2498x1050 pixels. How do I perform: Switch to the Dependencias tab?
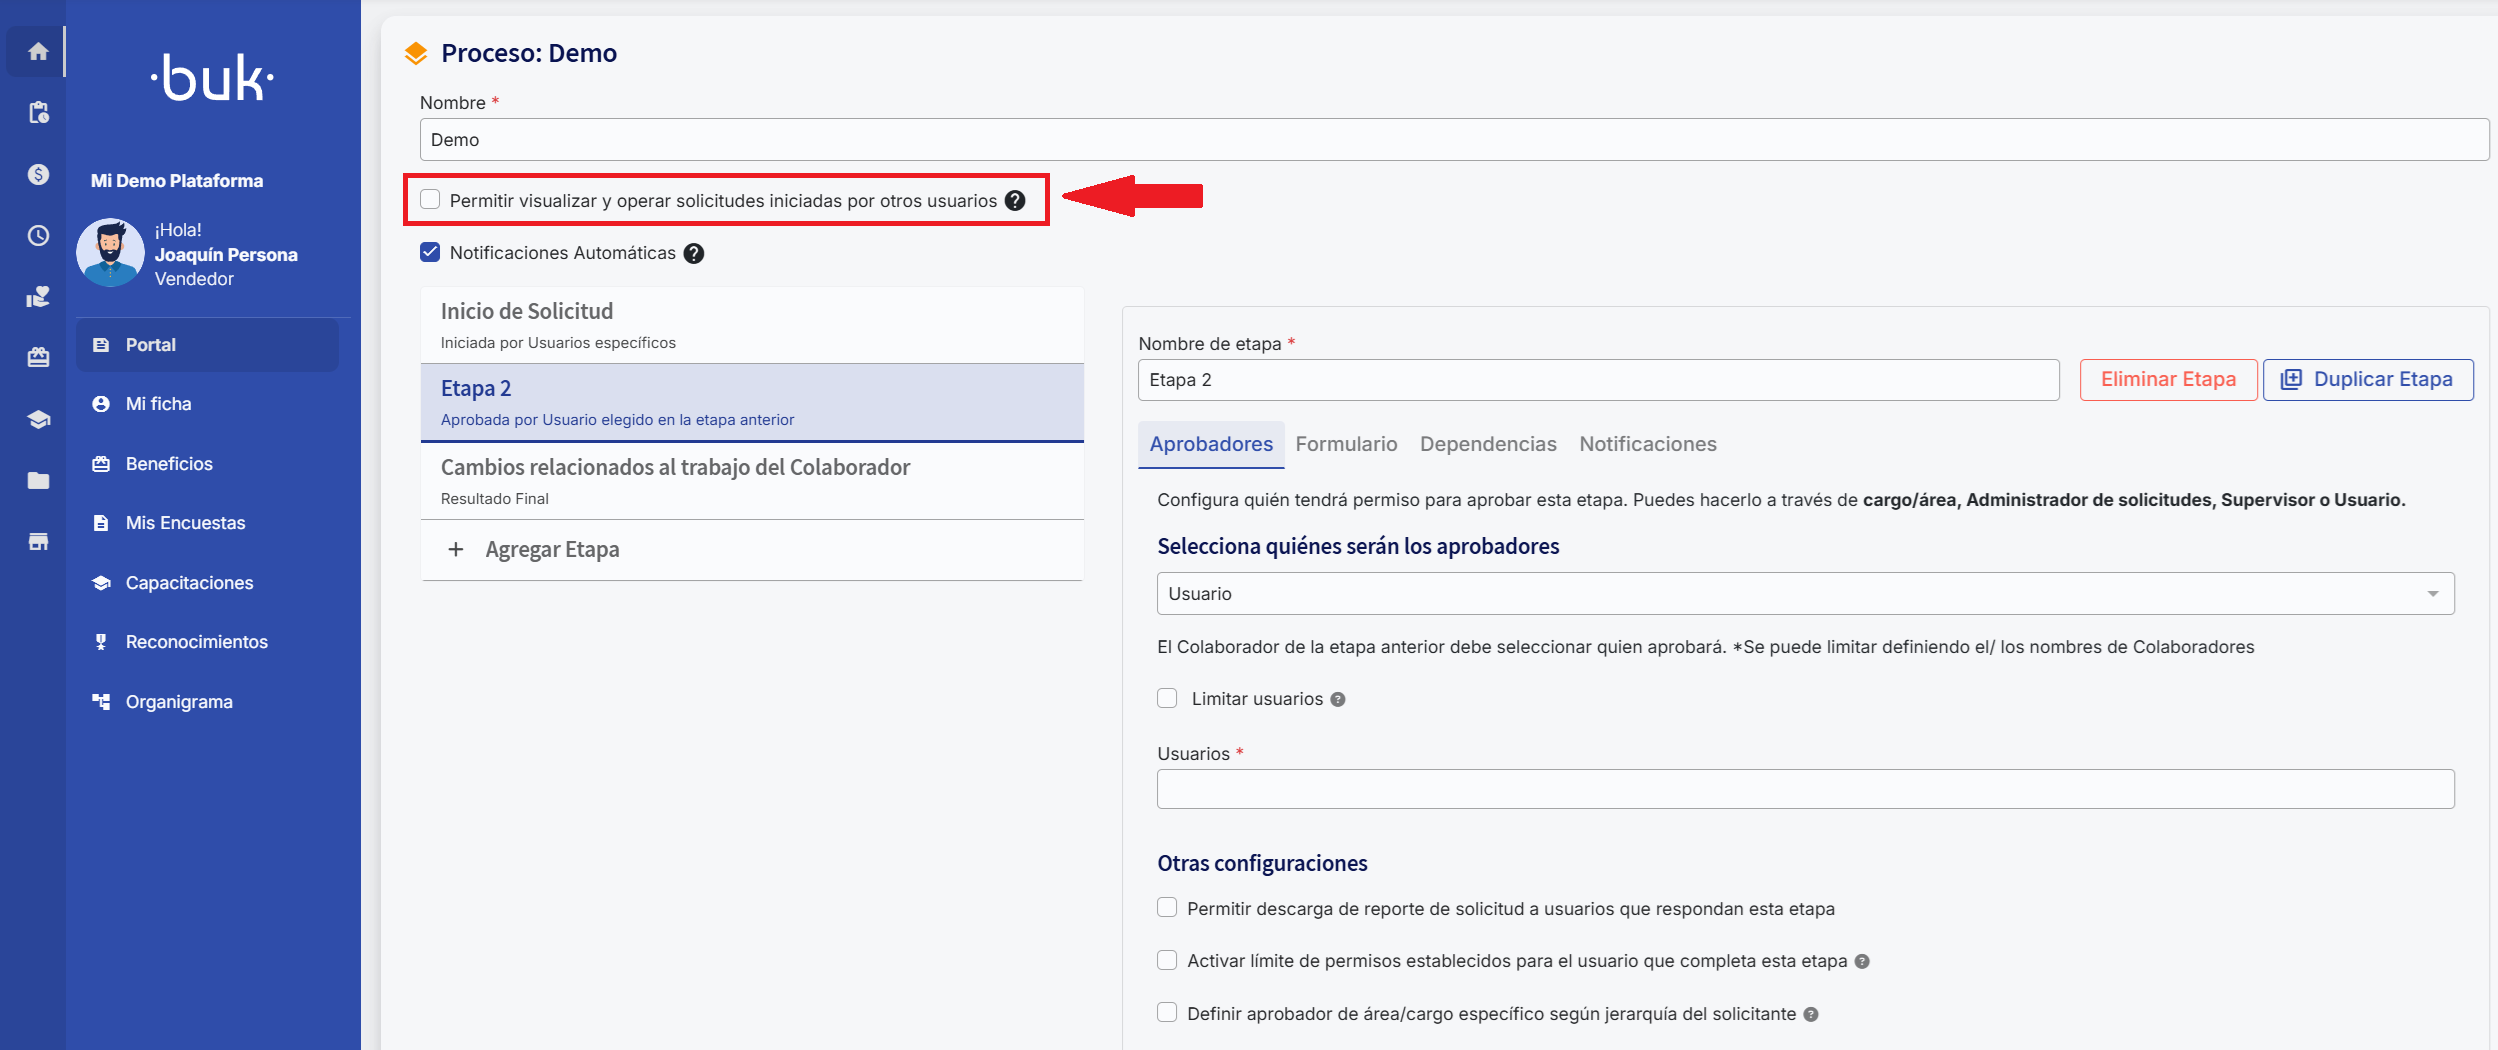[x=1488, y=444]
